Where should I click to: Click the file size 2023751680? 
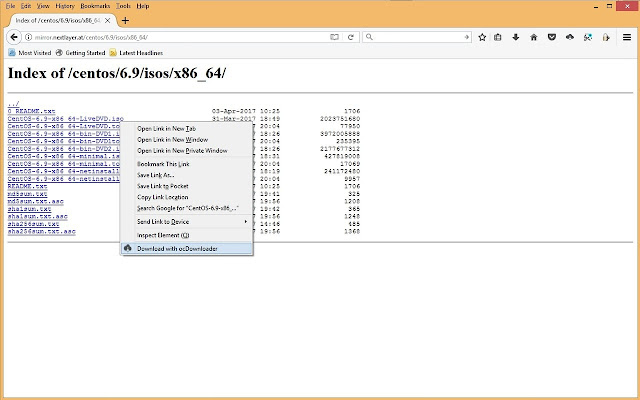tap(340, 119)
